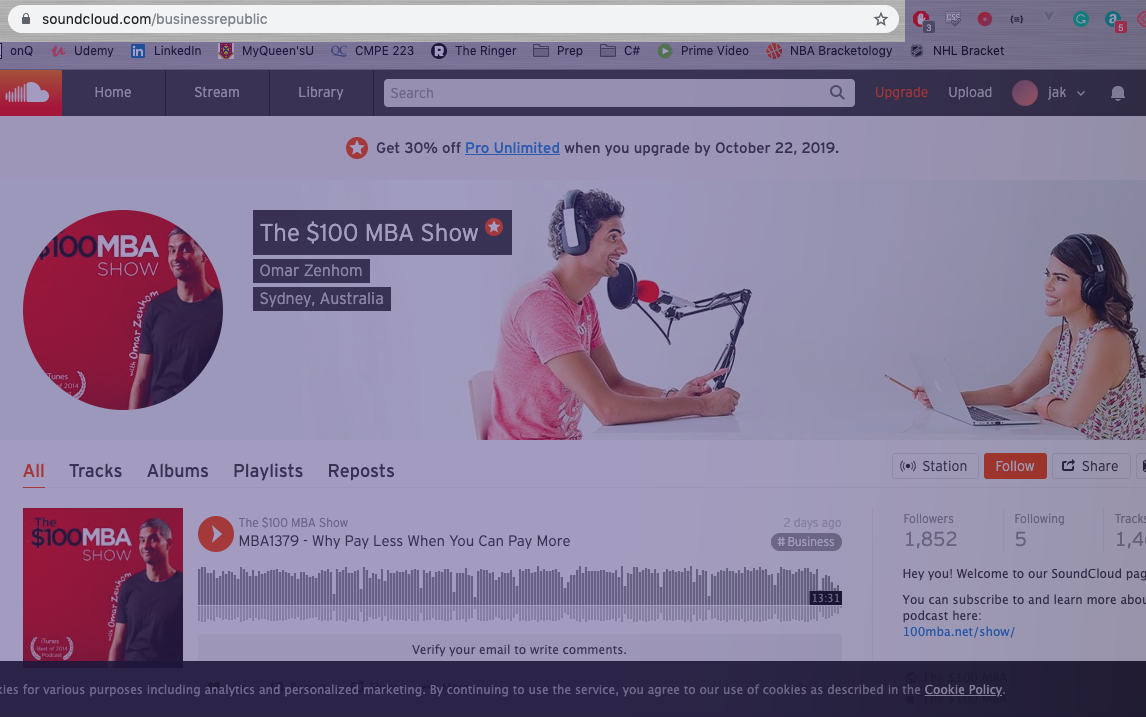This screenshot has width=1146, height=717.
Task: Open the Prime Video bookmark
Action: click(703, 50)
